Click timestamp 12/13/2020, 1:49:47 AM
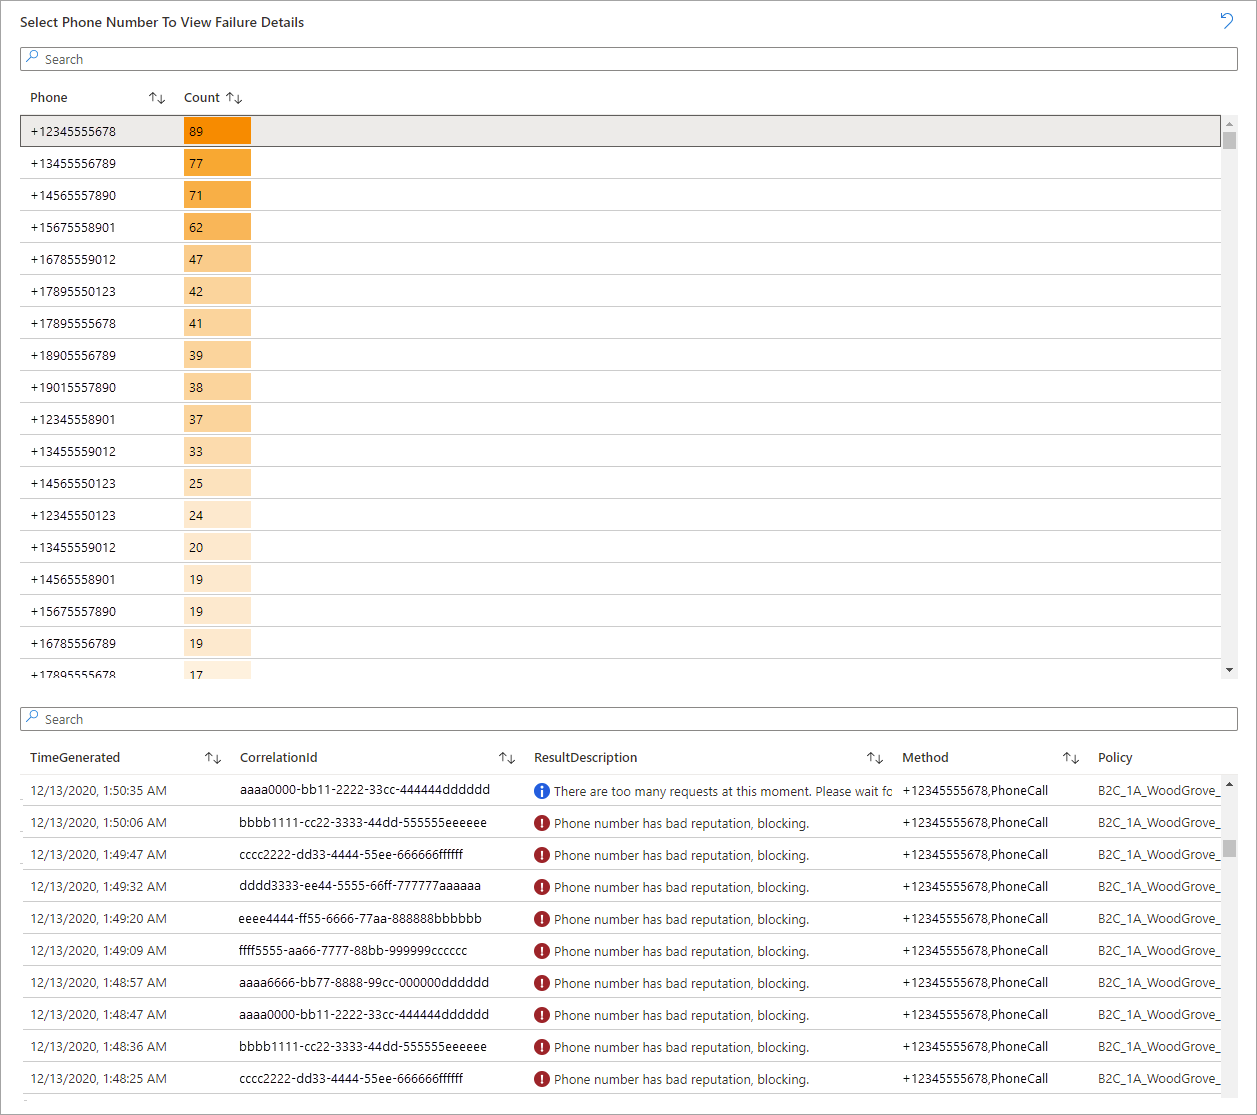Image resolution: width=1257 pixels, height=1115 pixels. [98, 854]
